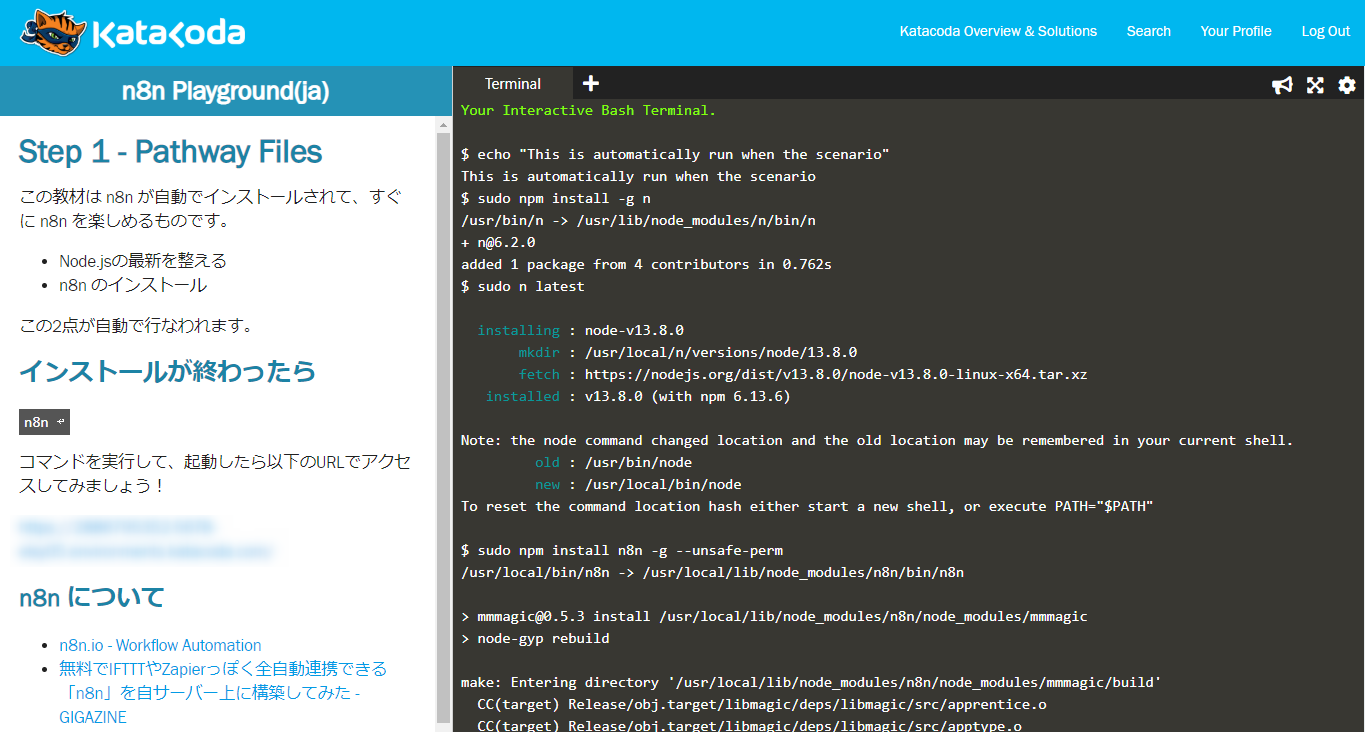Click the n8n Playground(ja) title bar

pos(225,91)
